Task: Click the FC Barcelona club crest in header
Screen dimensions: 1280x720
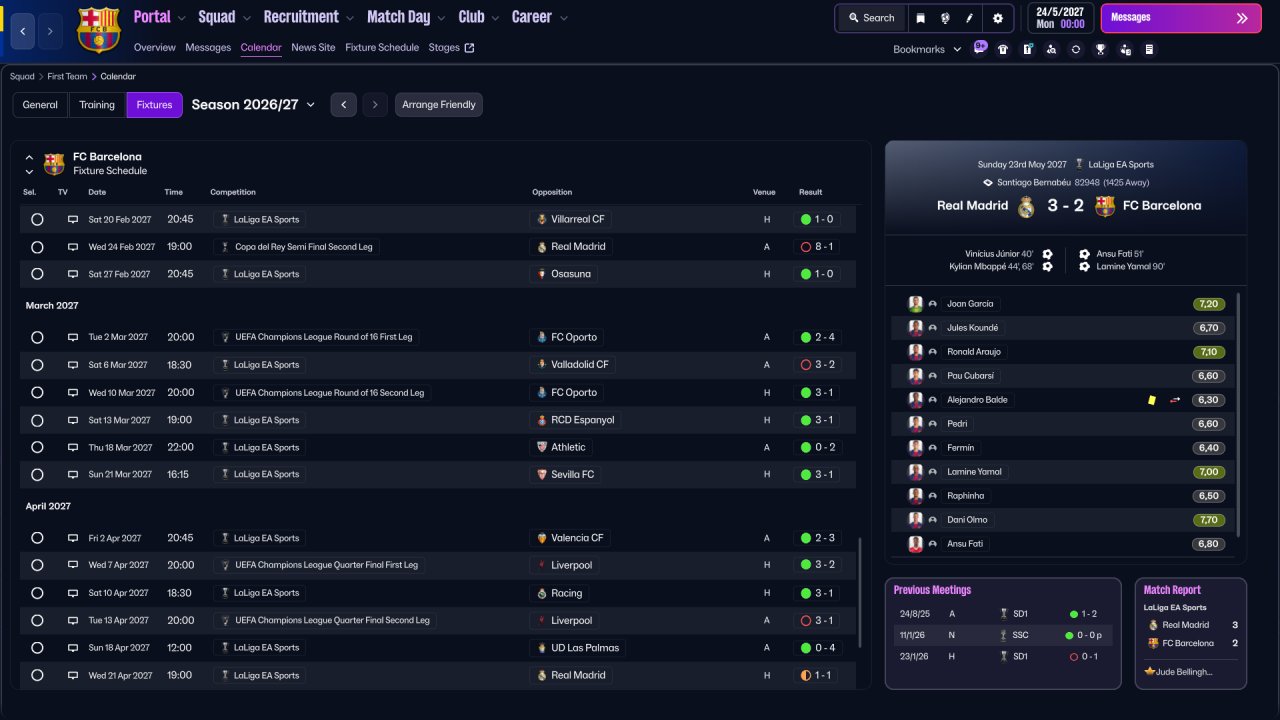Action: [x=98, y=29]
